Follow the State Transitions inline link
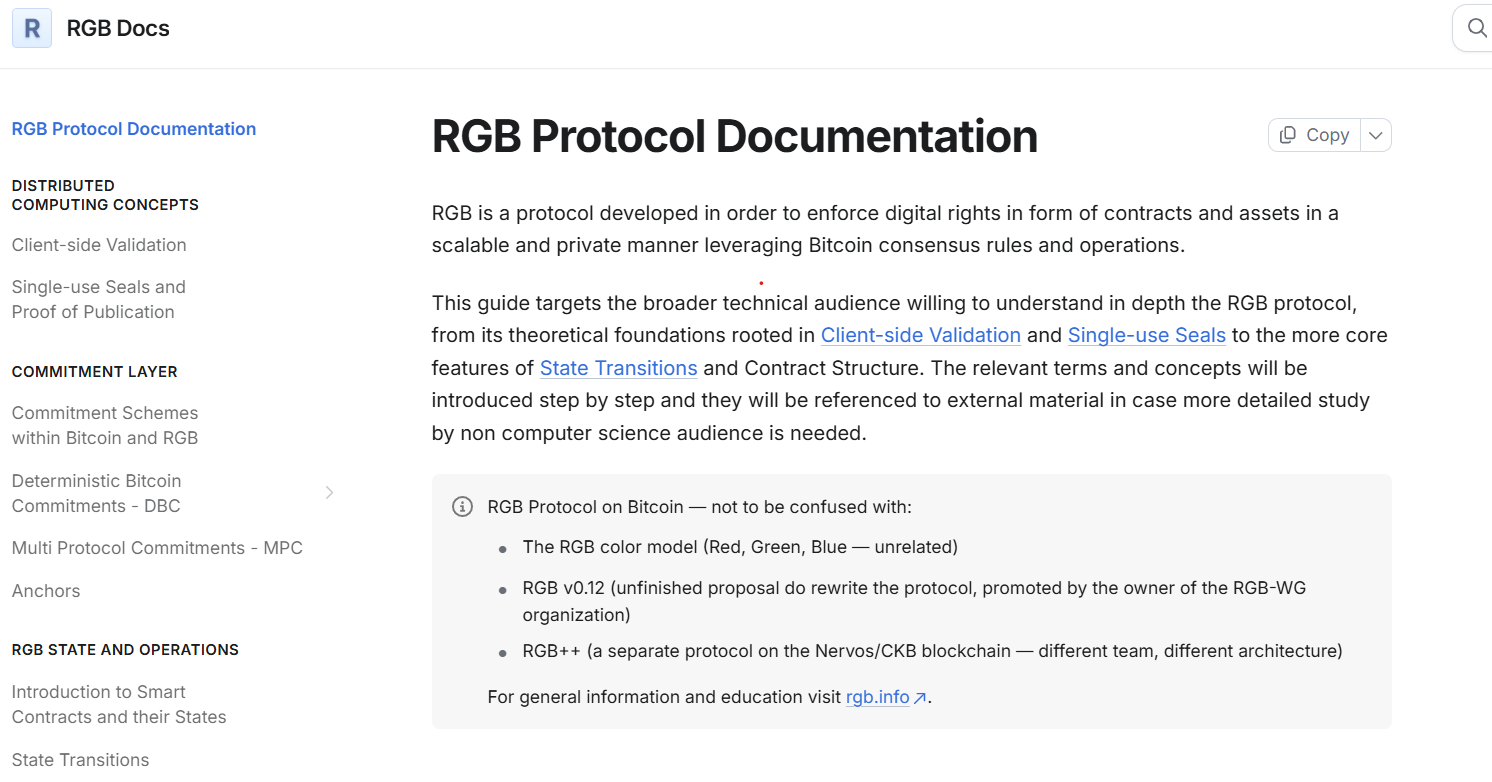 click(619, 368)
